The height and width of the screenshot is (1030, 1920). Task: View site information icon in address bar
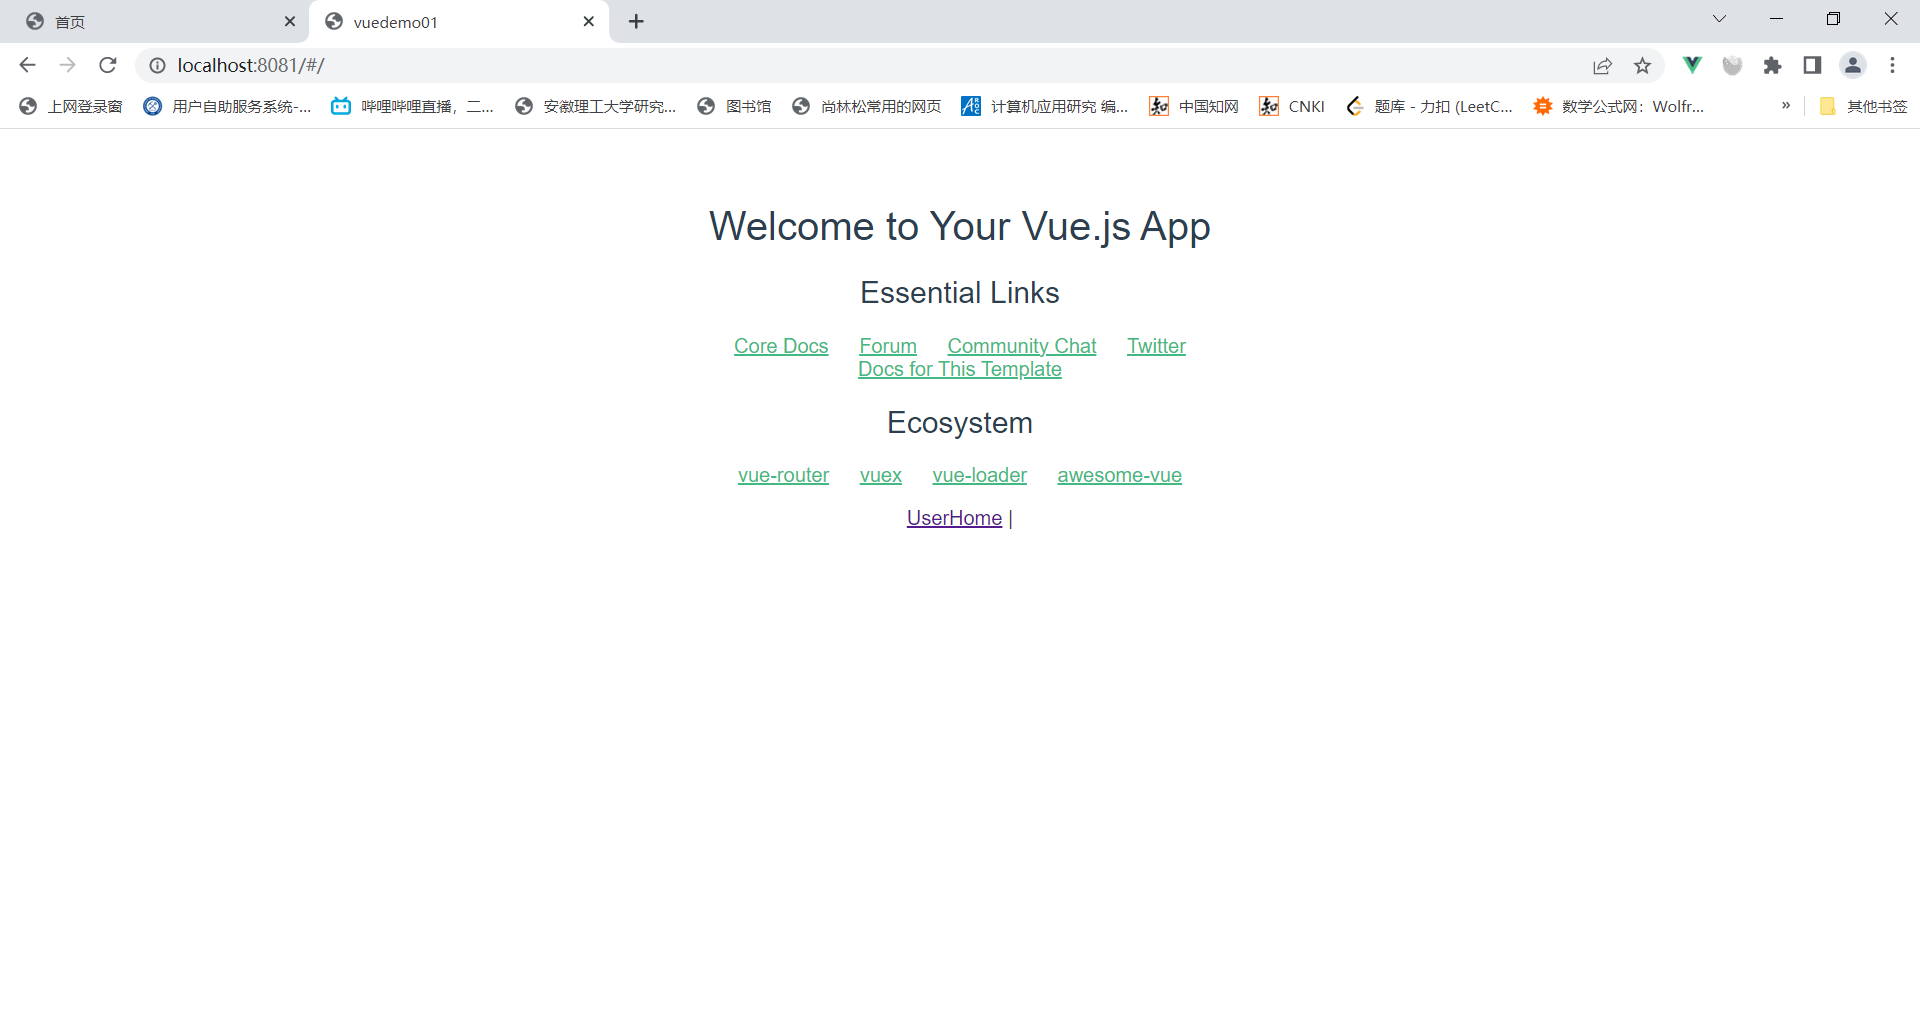pos(157,65)
